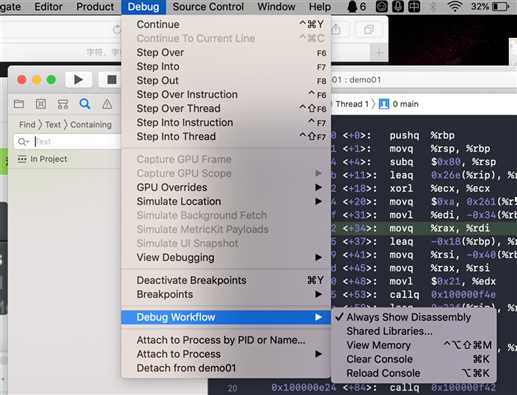Screen dimensions: 517x395
Task: Open the Editor menu in menu bar
Action: (48, 7)
